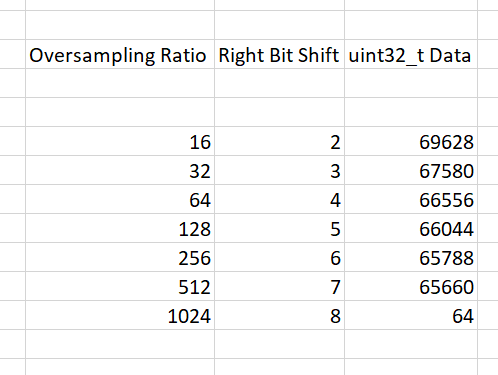Click the cell containing 69628
This screenshot has height=375, width=498.
coord(411,141)
